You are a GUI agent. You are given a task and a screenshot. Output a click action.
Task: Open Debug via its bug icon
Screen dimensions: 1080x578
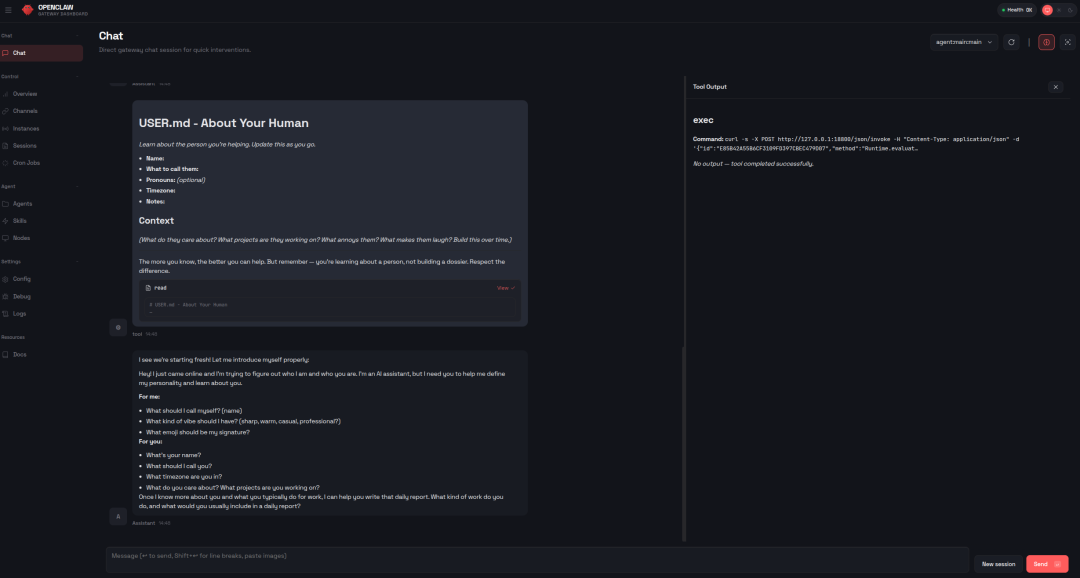[6, 296]
